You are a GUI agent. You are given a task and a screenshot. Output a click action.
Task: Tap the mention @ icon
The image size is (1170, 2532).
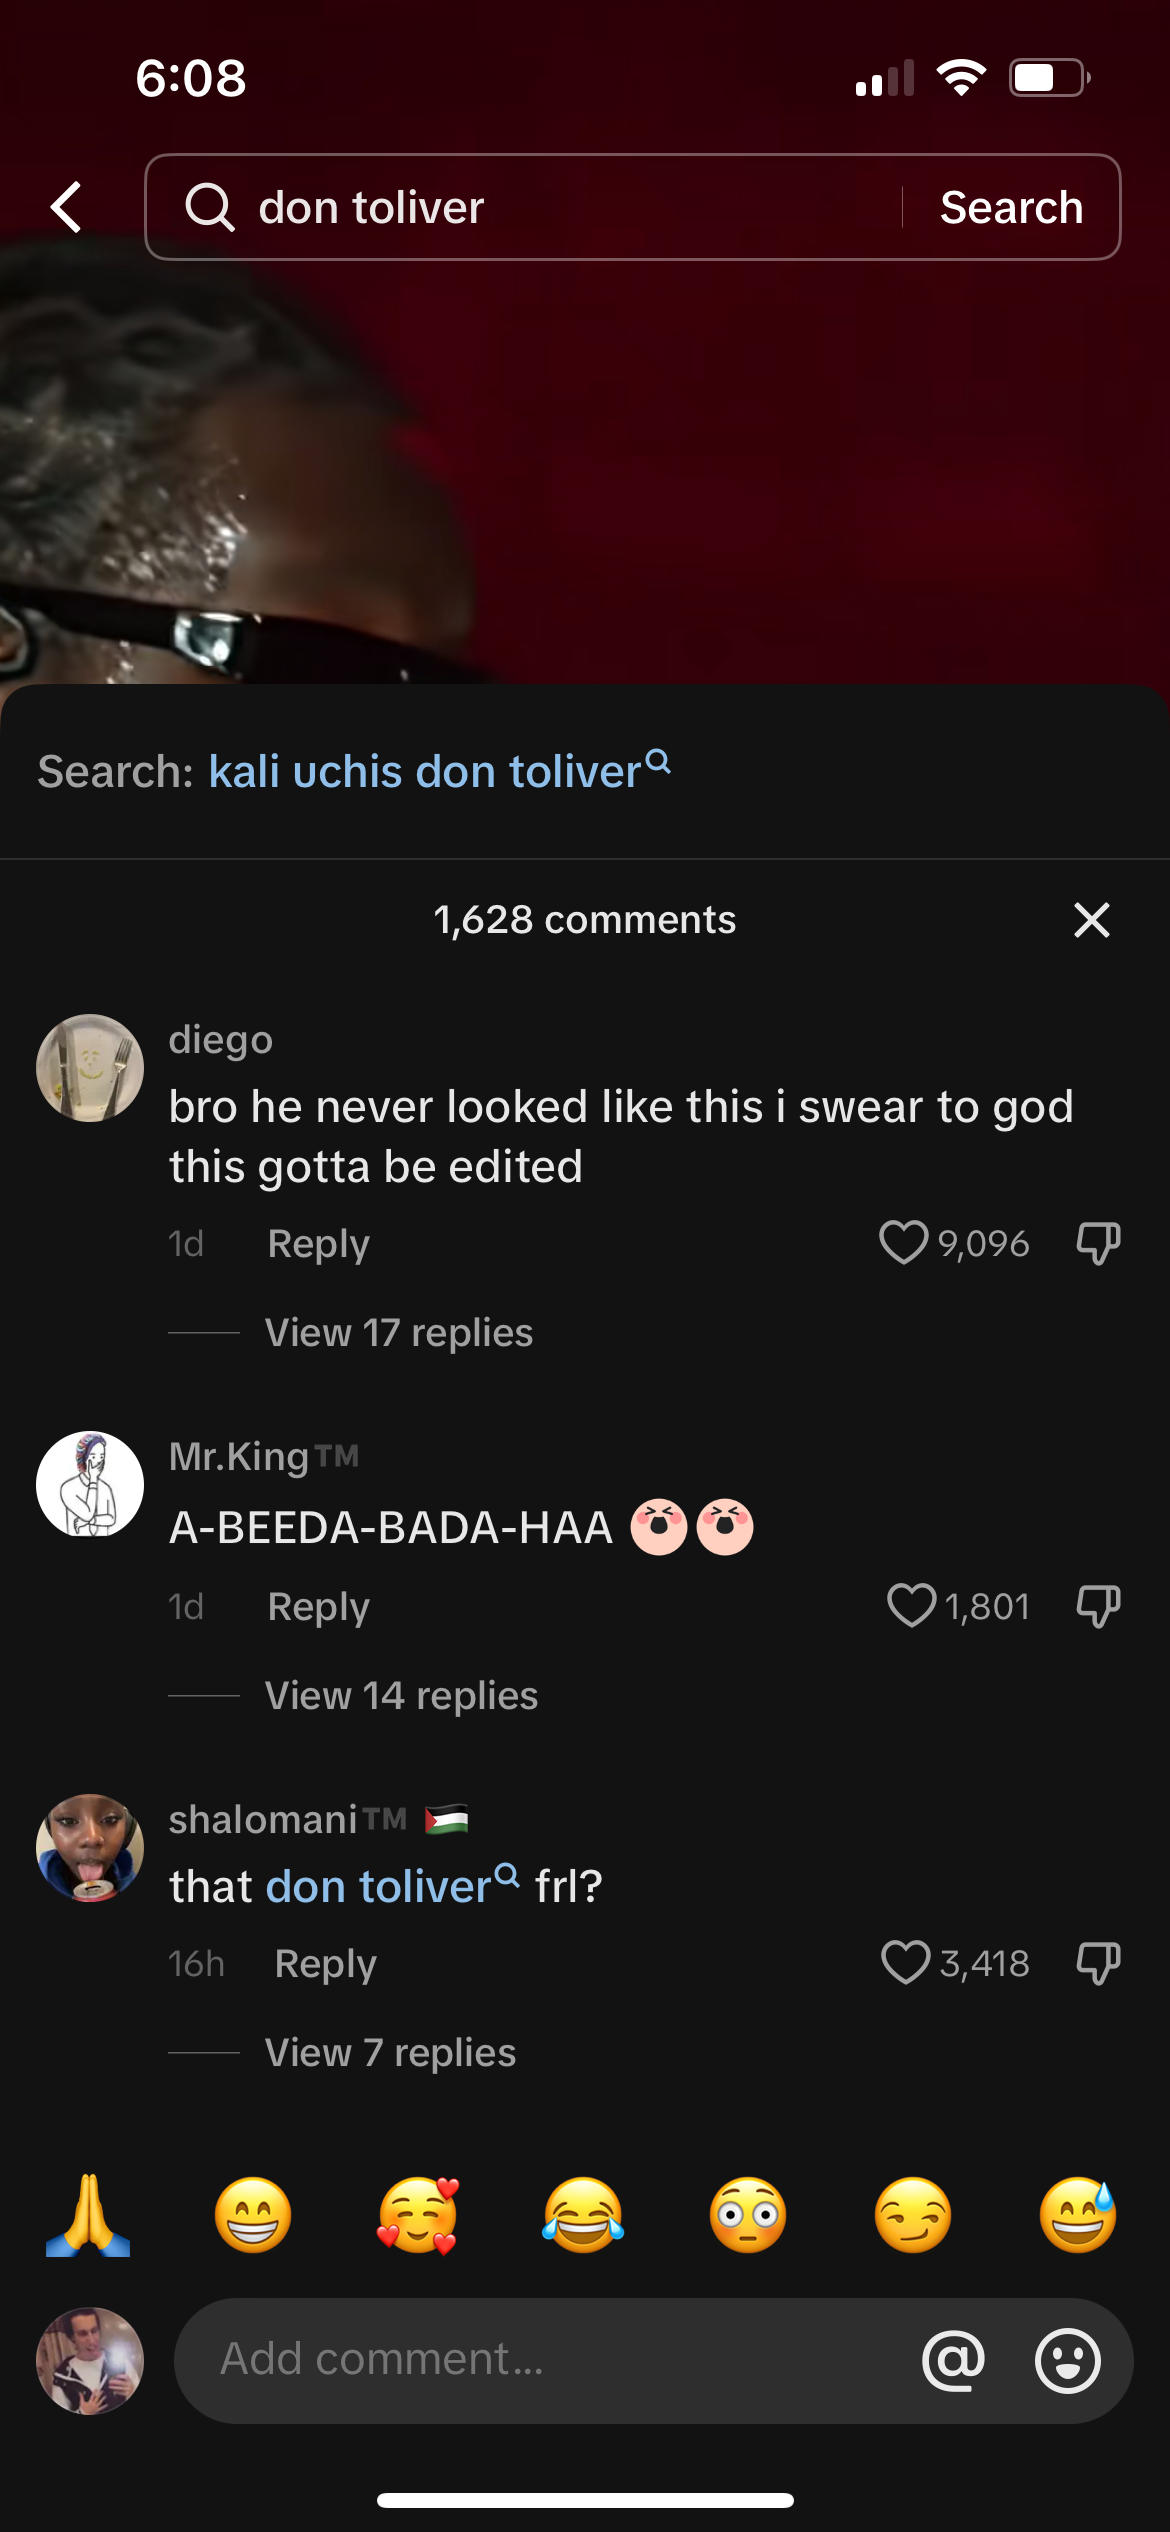953,2360
